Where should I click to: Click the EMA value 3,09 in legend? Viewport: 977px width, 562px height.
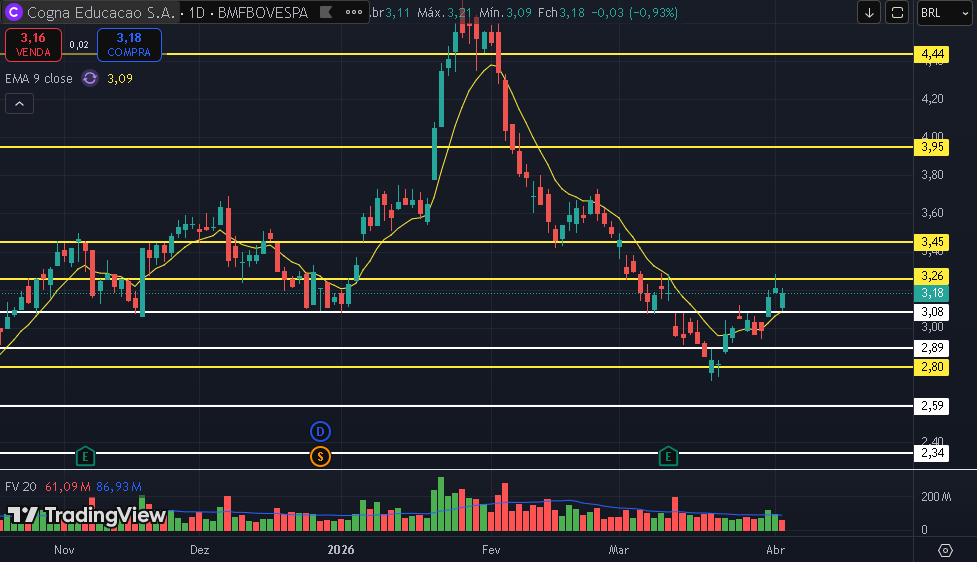[x=120, y=79]
